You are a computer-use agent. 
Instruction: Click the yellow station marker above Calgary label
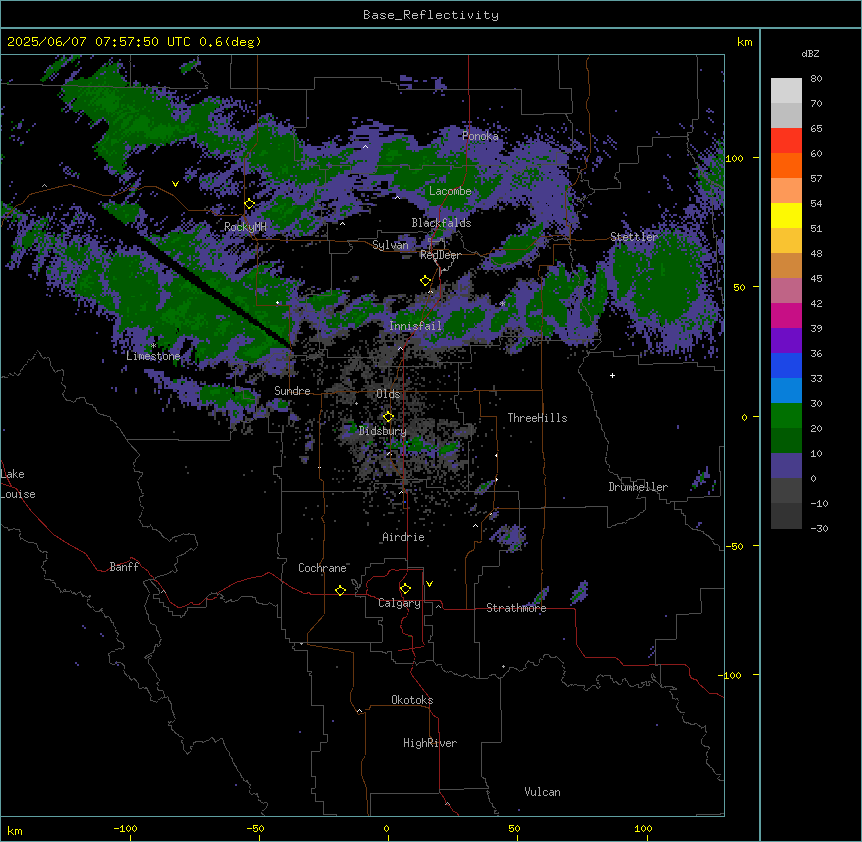click(405, 589)
